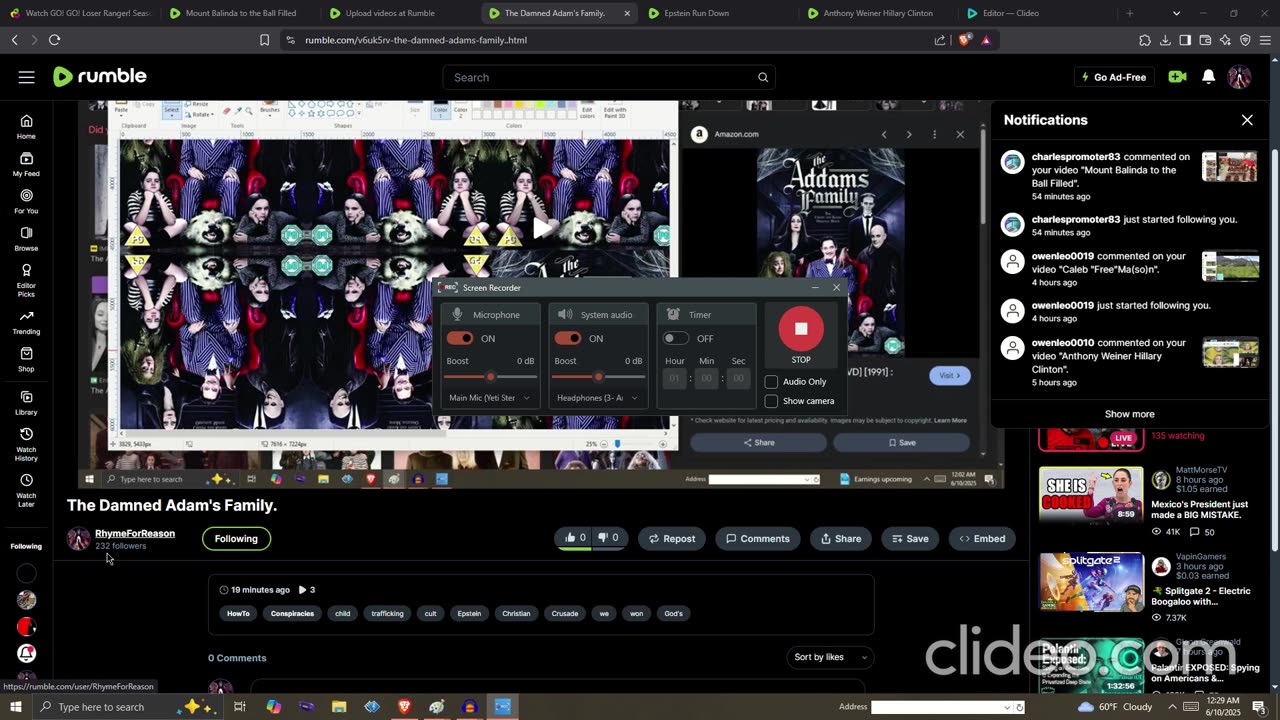1280x720 pixels.
Task: Select the Conspiracies tag
Action: point(292,613)
